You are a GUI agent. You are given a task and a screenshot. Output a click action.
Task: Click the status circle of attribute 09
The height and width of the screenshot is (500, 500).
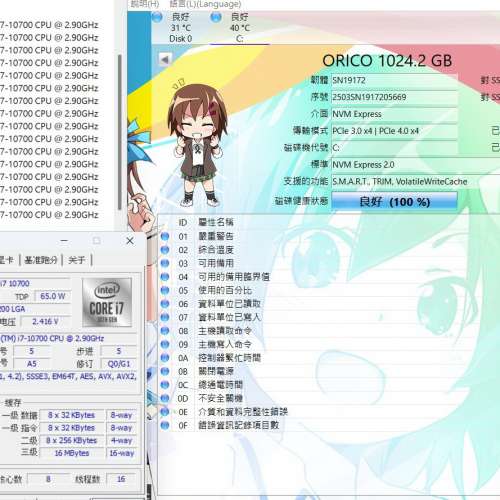click(165, 344)
